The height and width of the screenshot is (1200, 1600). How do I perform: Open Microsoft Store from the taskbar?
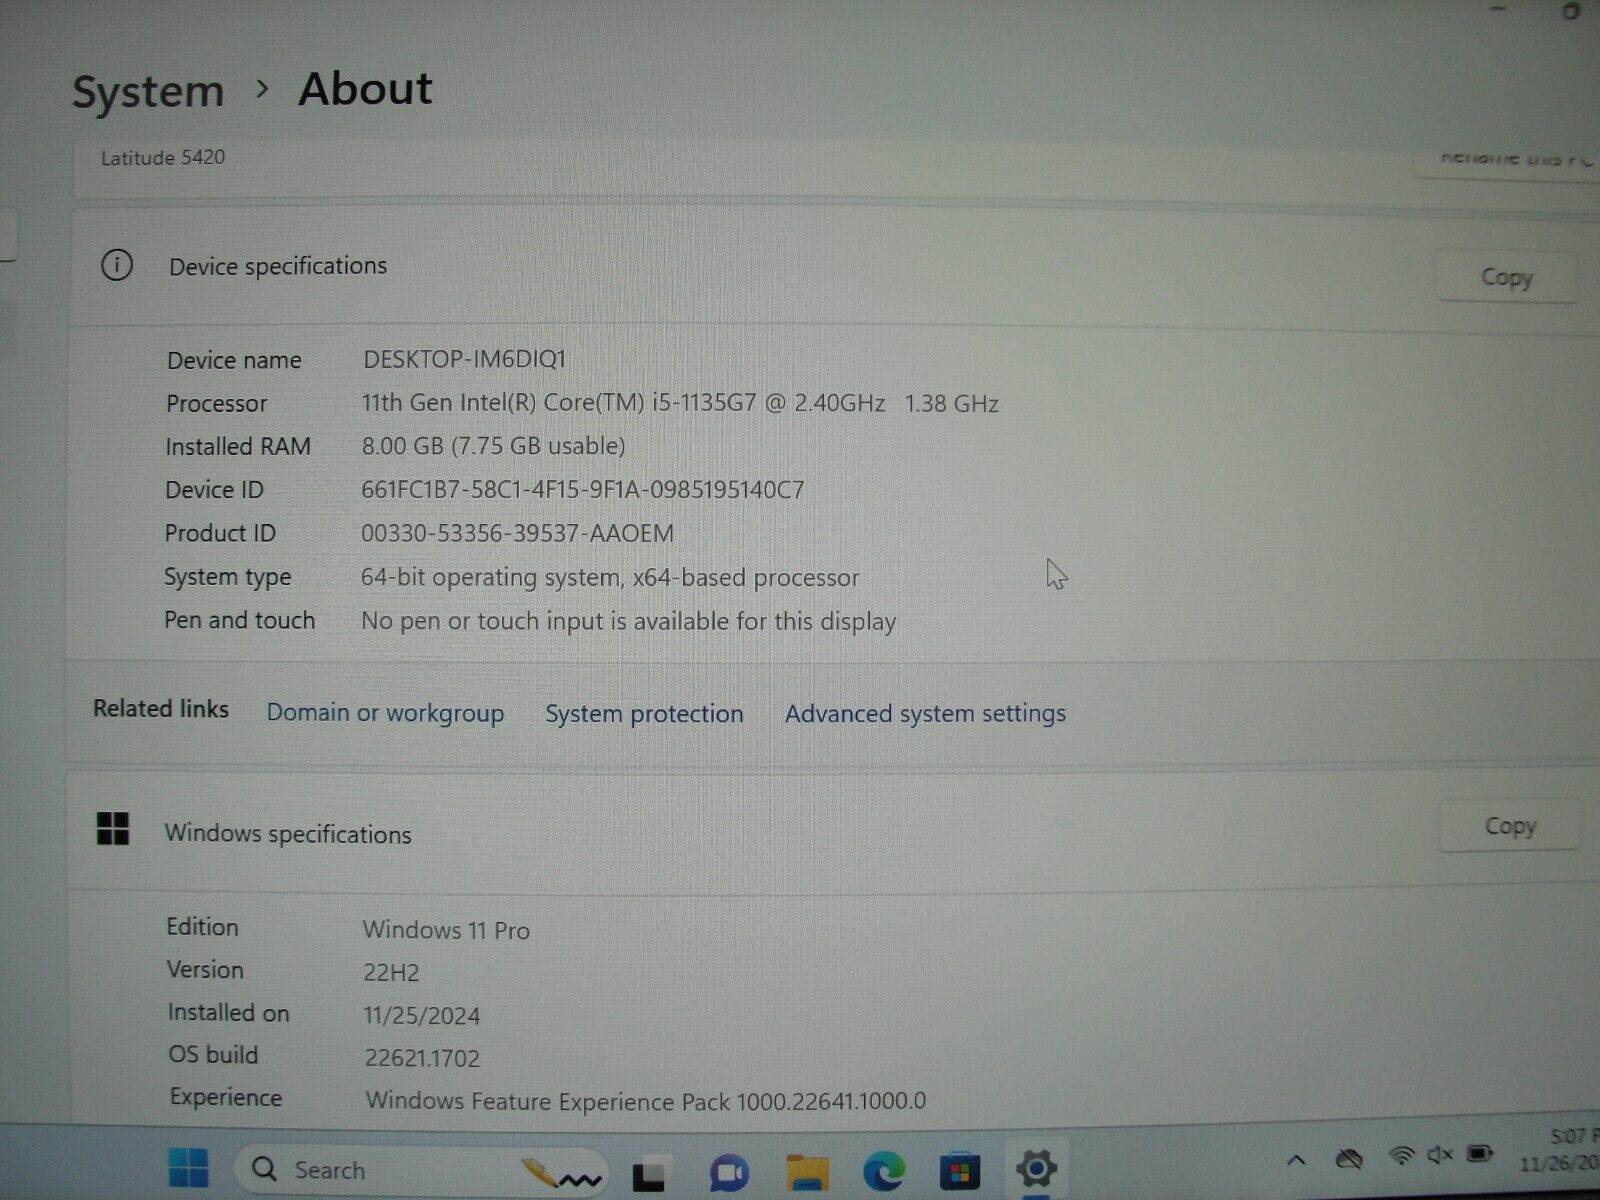pyautogui.click(x=957, y=1168)
